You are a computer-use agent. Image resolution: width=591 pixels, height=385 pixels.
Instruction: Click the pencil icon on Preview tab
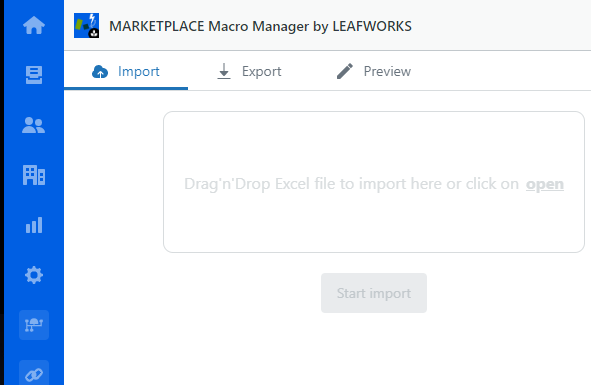(345, 71)
